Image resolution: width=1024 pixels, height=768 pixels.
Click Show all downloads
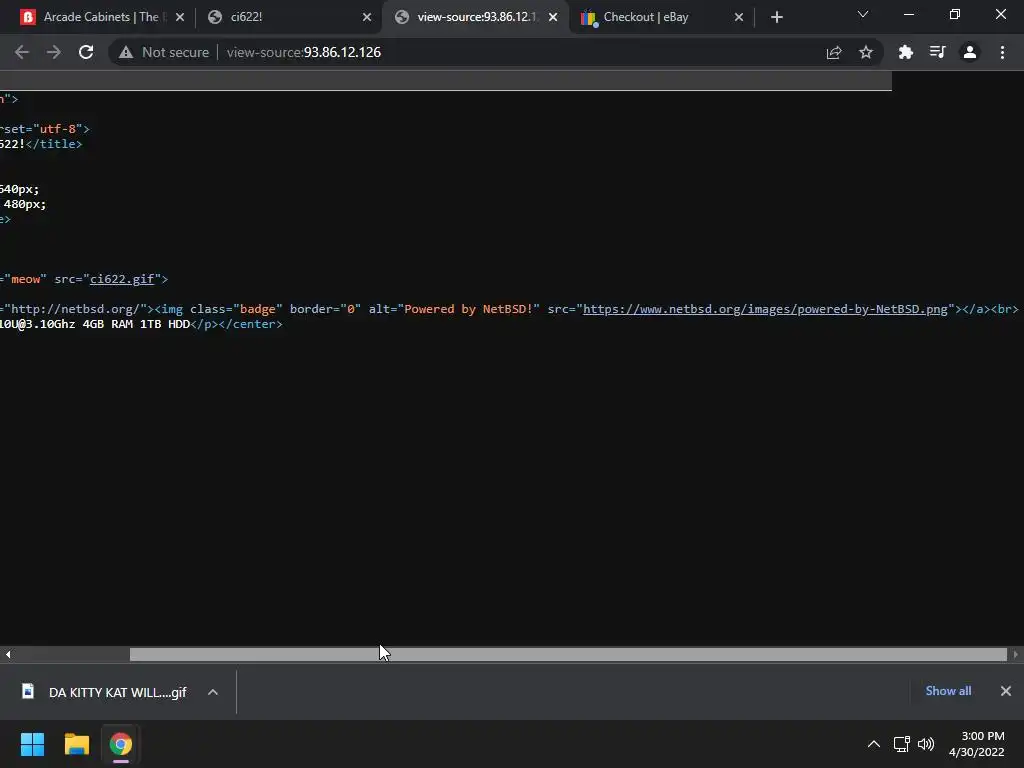(x=948, y=691)
